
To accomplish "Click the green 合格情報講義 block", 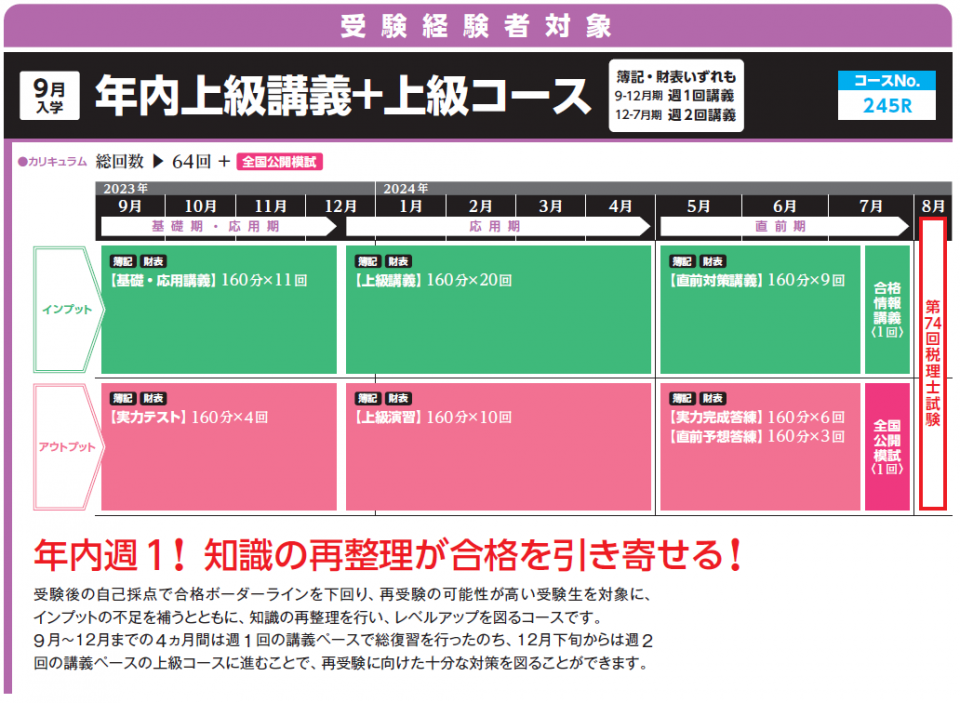I will [x=887, y=310].
